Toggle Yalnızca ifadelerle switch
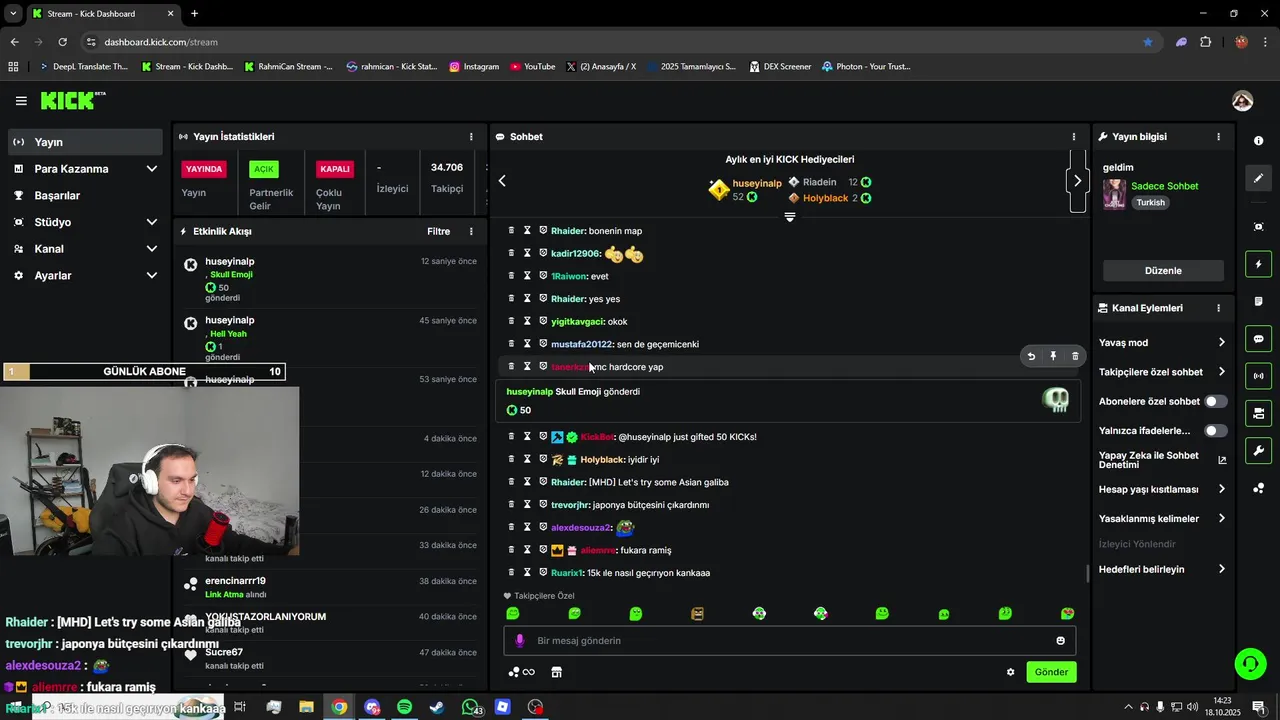Image resolution: width=1280 pixels, height=720 pixels. pos(1215,431)
